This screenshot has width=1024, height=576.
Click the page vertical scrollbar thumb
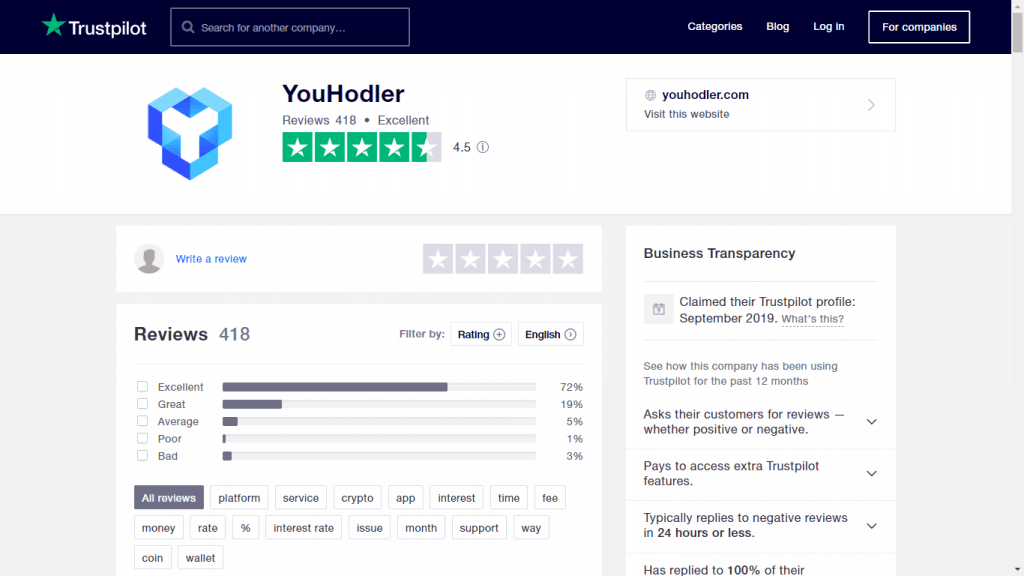tap(1017, 31)
